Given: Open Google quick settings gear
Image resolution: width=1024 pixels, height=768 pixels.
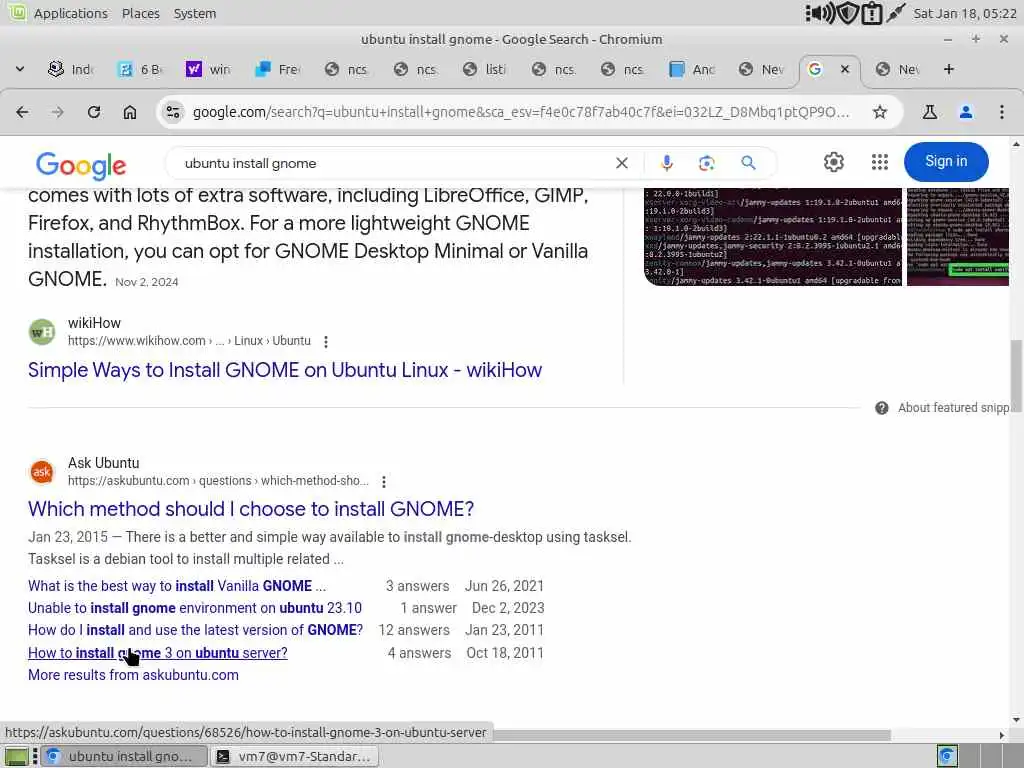Looking at the screenshot, I should (833, 162).
